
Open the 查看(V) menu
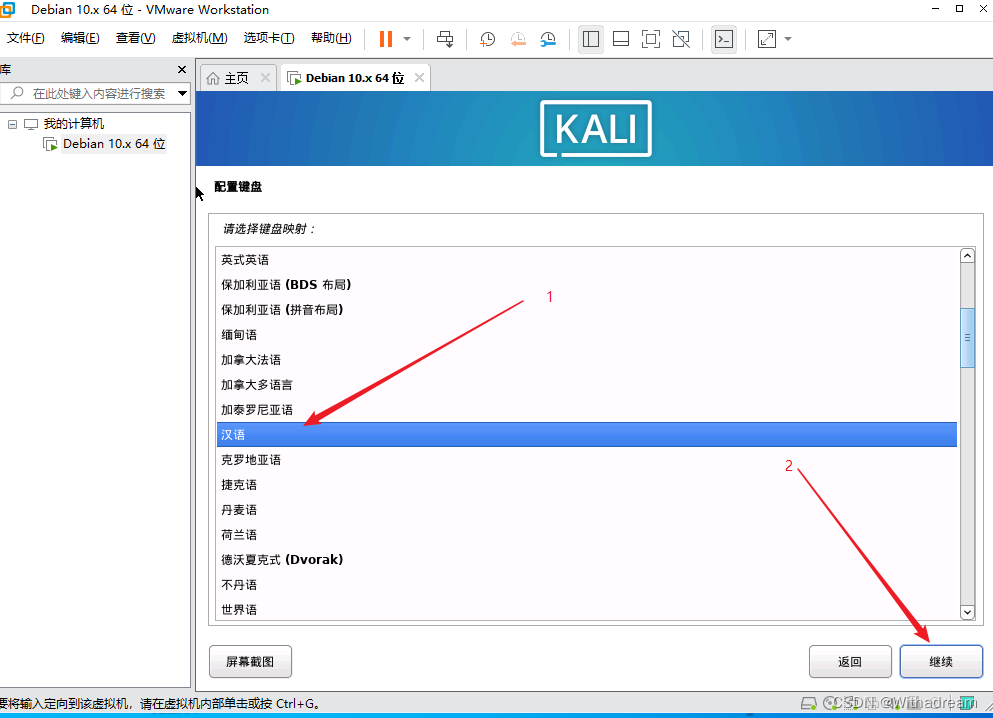pyautogui.click(x=135, y=38)
